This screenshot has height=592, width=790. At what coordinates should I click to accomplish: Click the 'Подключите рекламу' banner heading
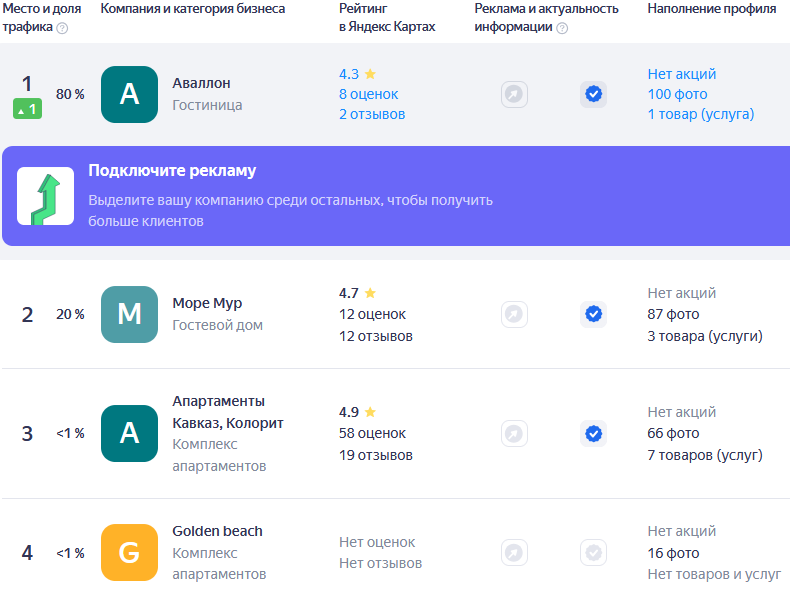point(172,171)
